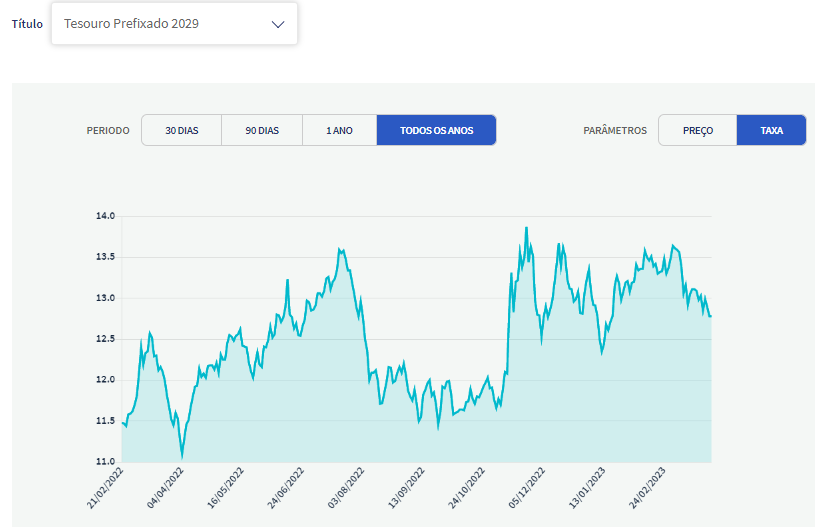This screenshot has height=527, width=815.
Task: Select the 90 DIAS period
Action: [x=262, y=130]
